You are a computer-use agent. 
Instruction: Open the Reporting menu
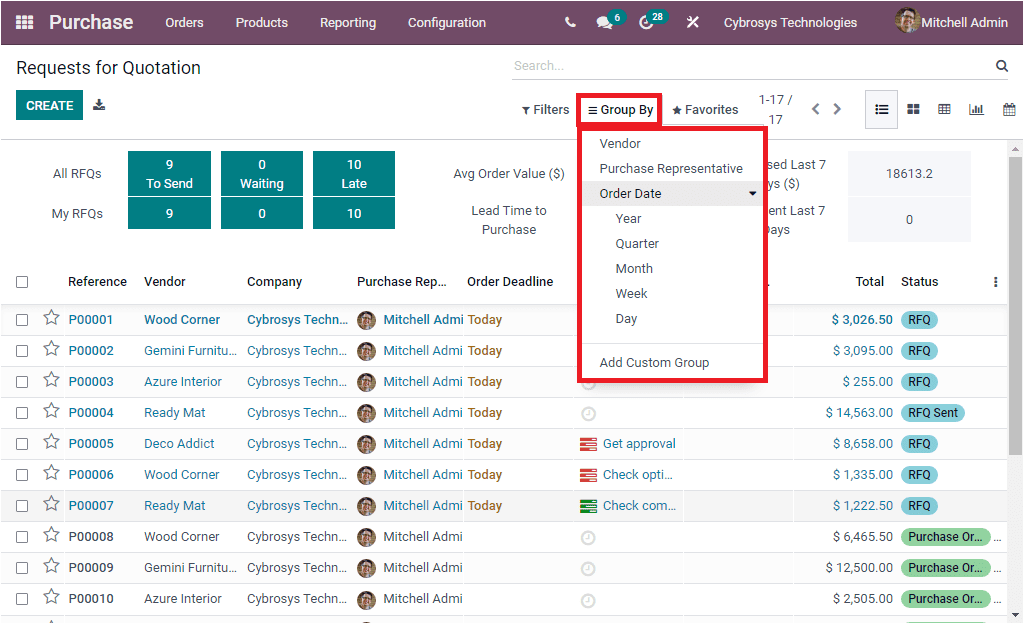click(x=347, y=21)
